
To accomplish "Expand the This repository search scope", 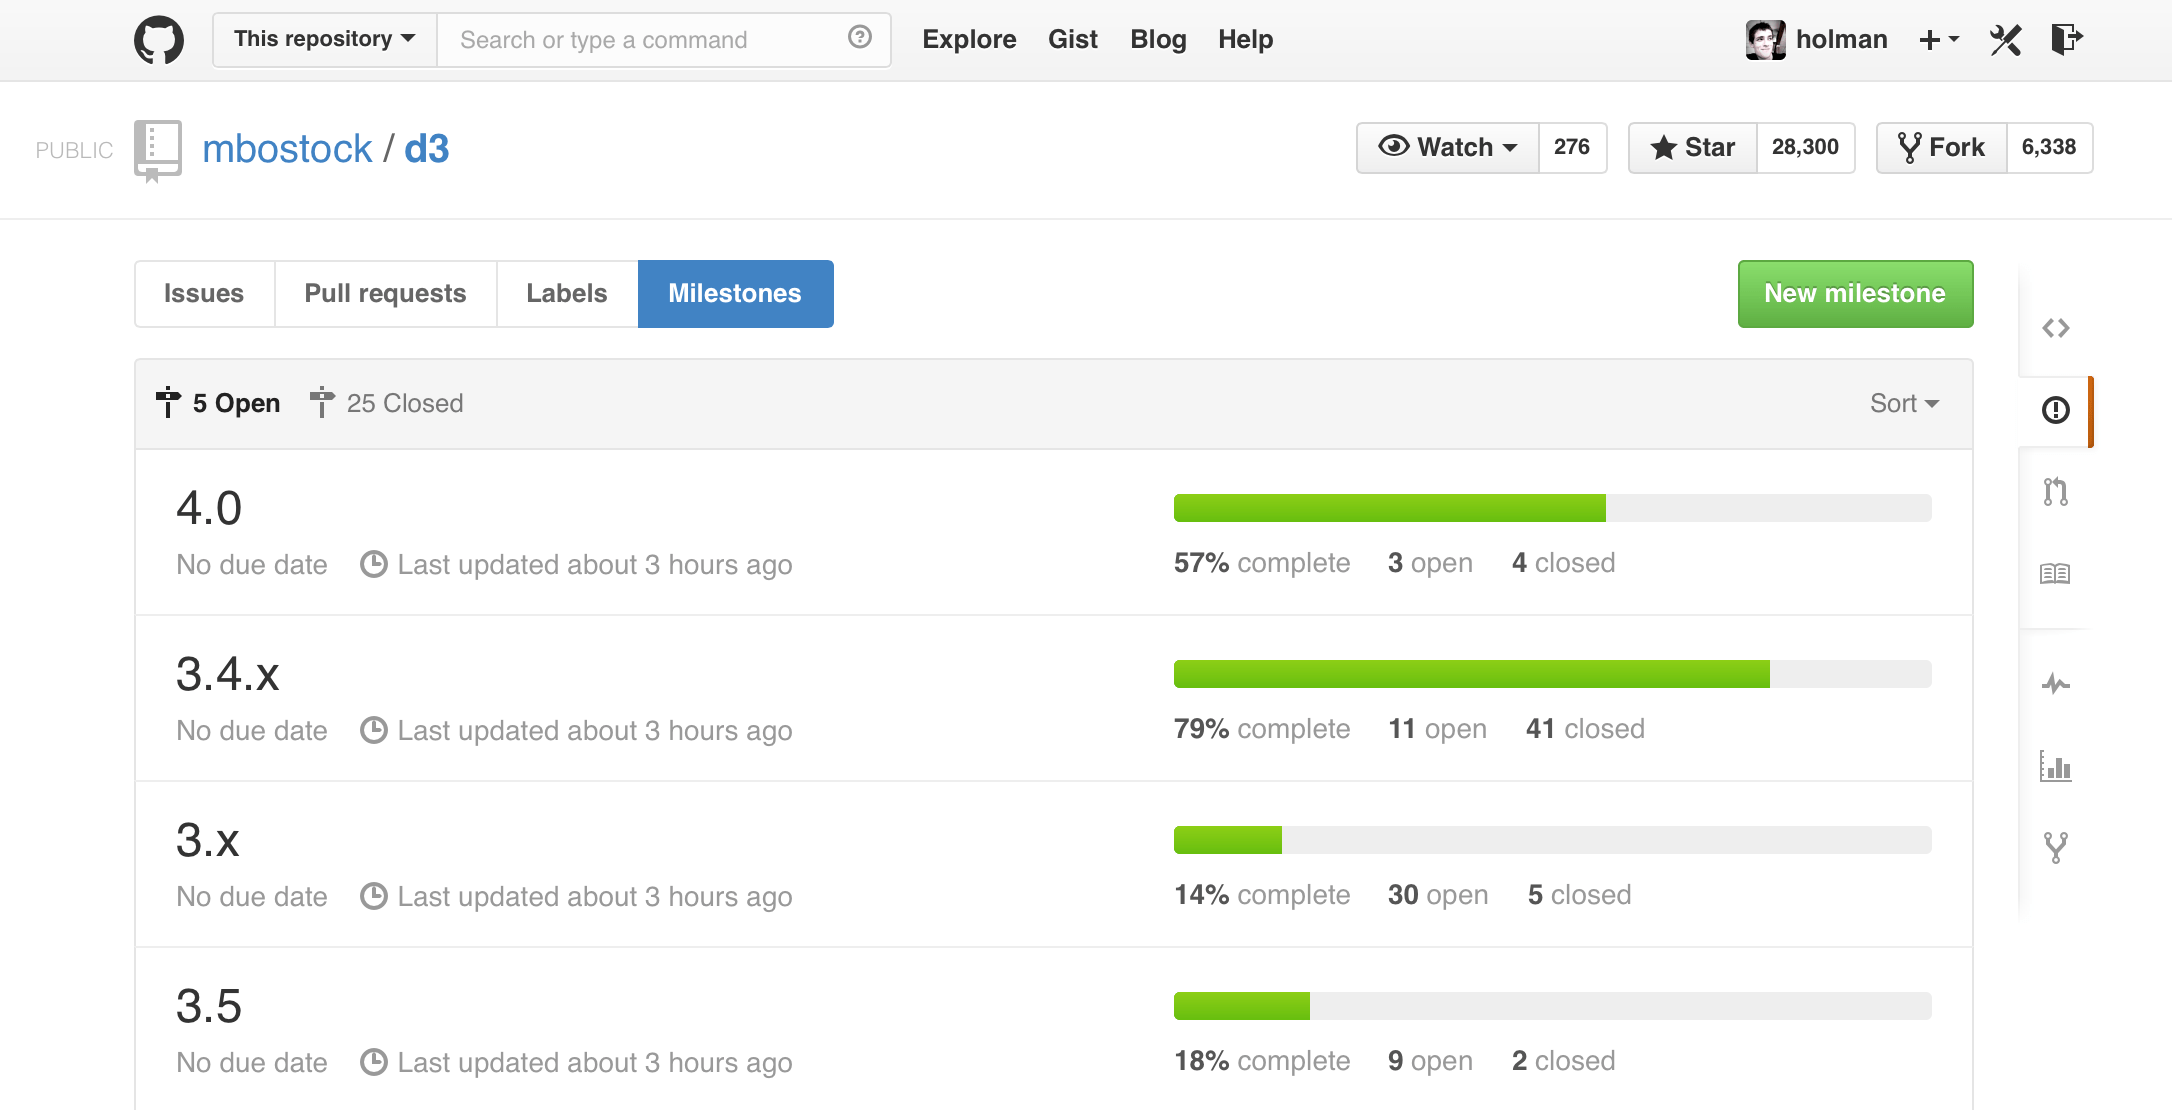I will pos(324,40).
